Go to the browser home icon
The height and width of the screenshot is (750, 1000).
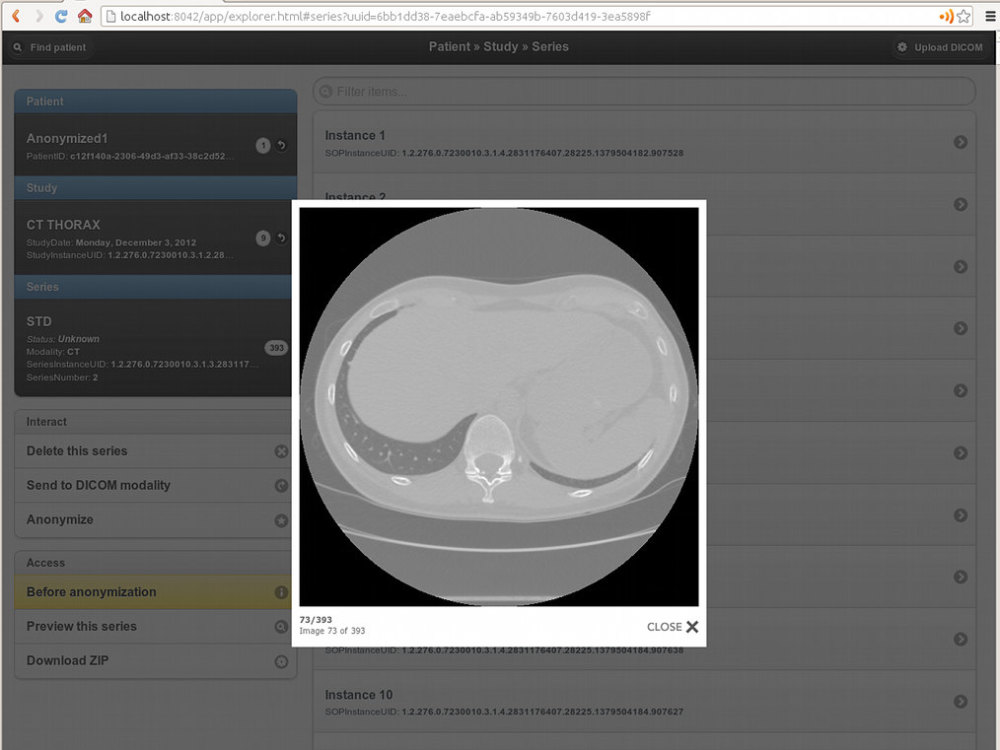(x=84, y=16)
